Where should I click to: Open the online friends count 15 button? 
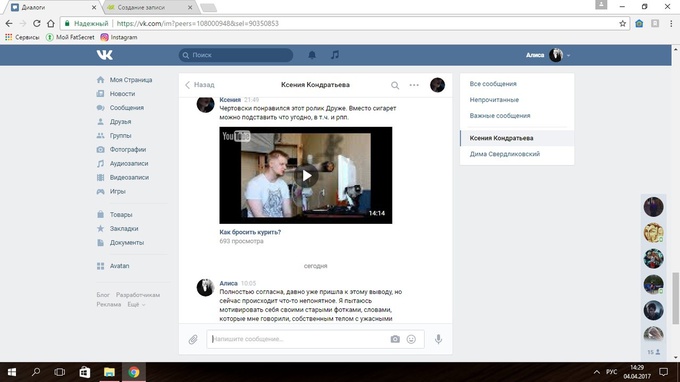coord(654,352)
